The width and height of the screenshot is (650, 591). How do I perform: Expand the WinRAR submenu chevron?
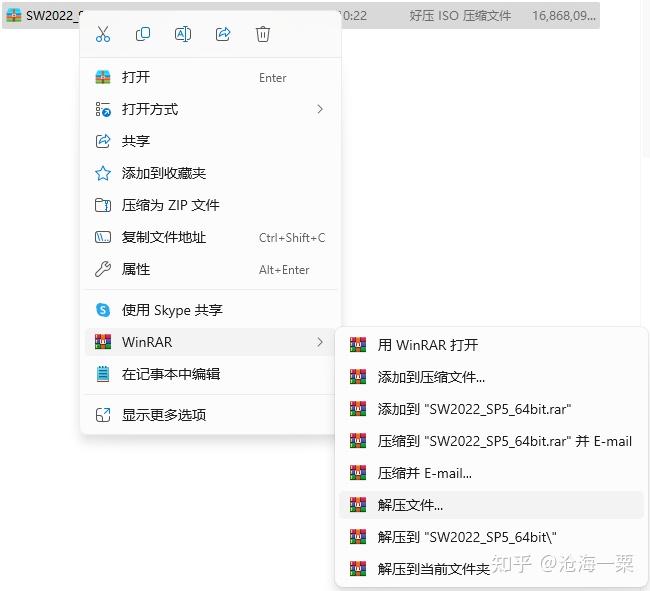[x=320, y=342]
